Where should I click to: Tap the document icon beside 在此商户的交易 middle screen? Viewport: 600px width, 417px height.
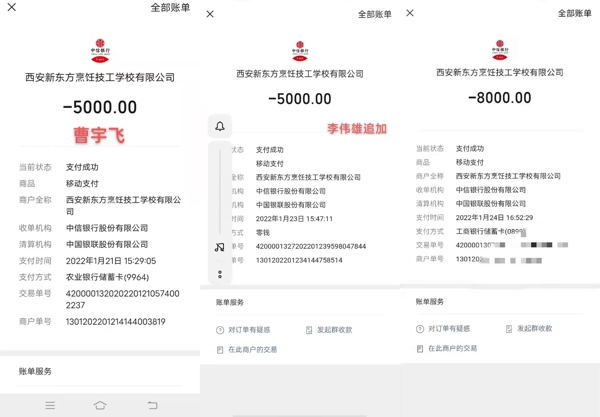click(x=220, y=350)
